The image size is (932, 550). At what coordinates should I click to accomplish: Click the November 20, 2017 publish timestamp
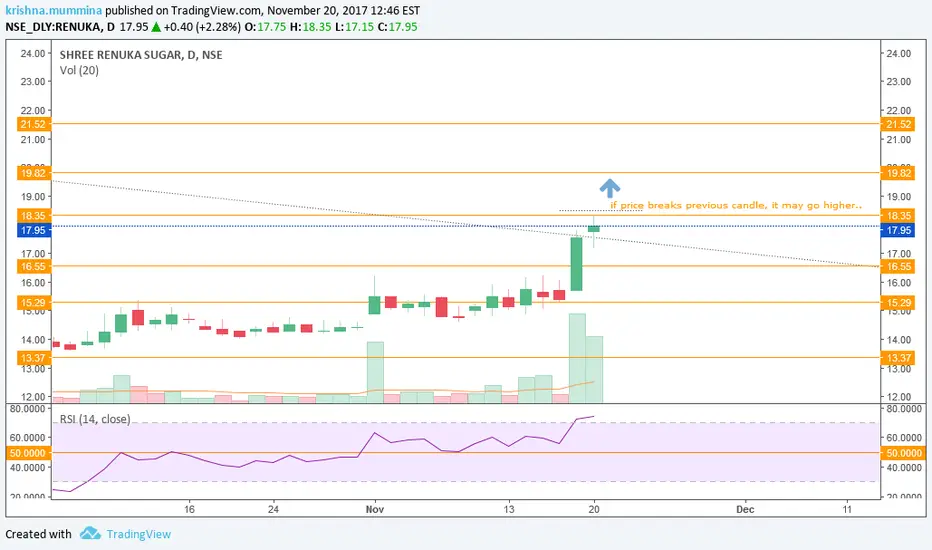tap(343, 11)
